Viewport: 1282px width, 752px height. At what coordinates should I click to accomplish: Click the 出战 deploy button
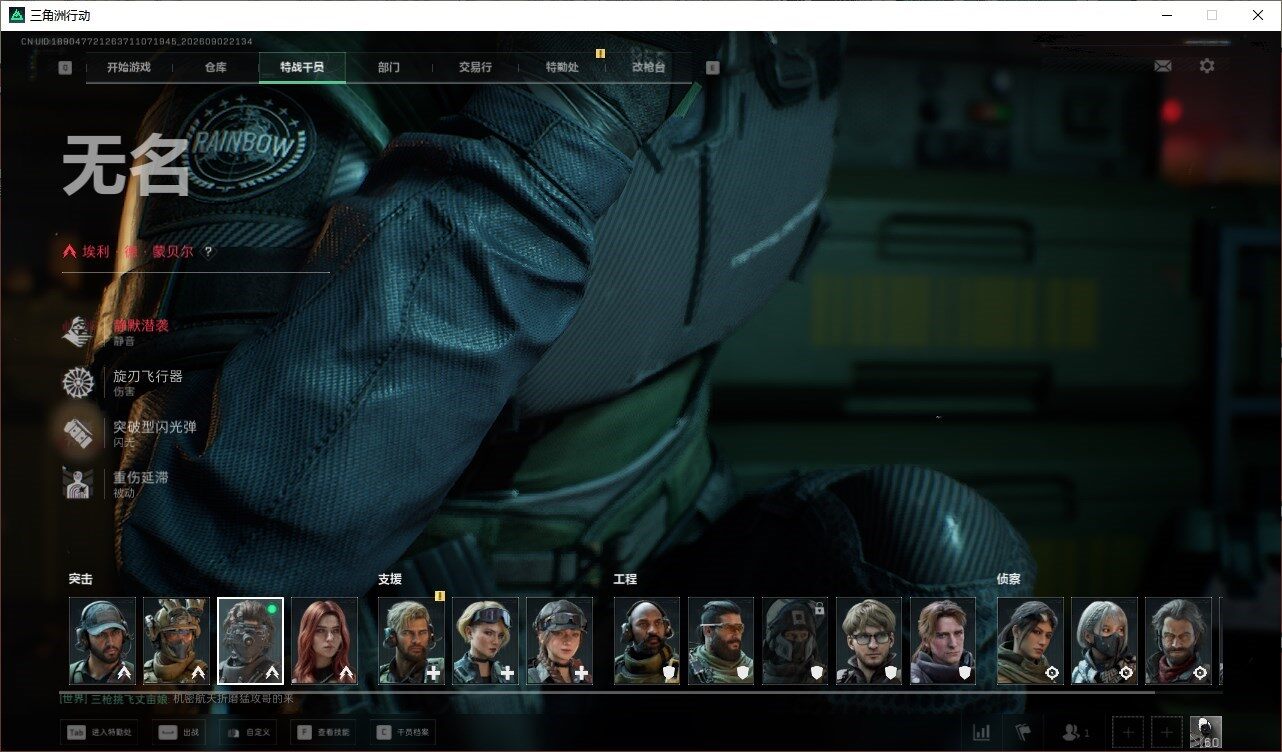179,733
